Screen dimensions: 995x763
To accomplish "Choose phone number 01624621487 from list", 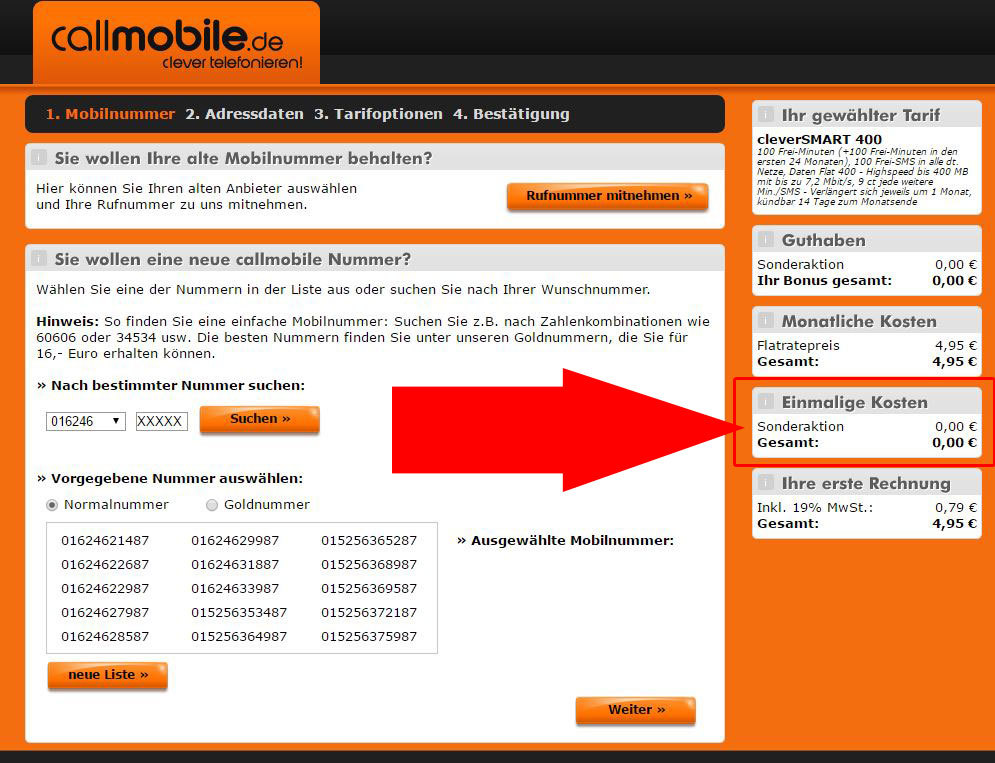I will [x=105, y=541].
